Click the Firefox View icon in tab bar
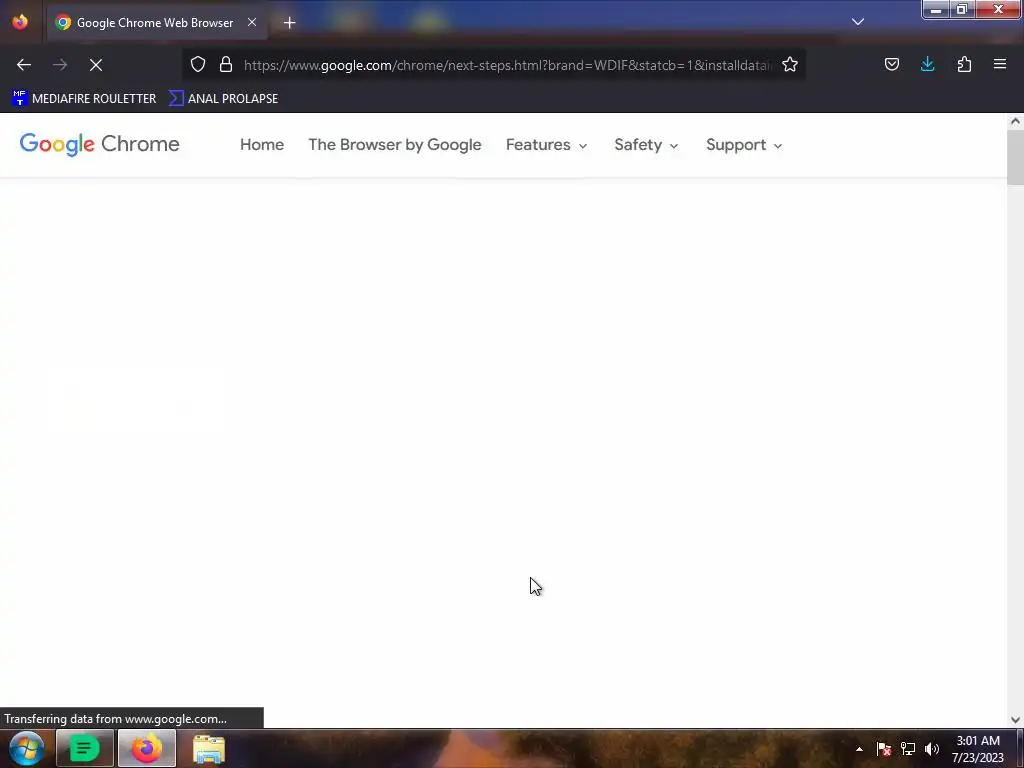Image resolution: width=1024 pixels, height=768 pixels. (20, 22)
